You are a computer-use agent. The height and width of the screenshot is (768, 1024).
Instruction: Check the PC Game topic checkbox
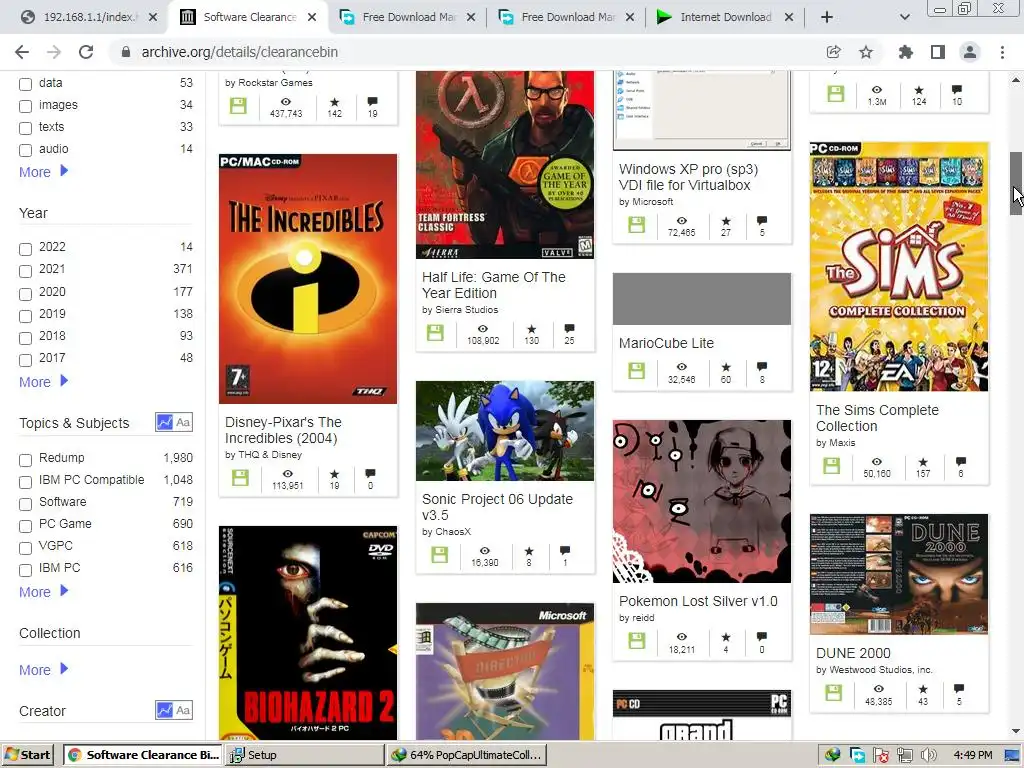point(25,526)
